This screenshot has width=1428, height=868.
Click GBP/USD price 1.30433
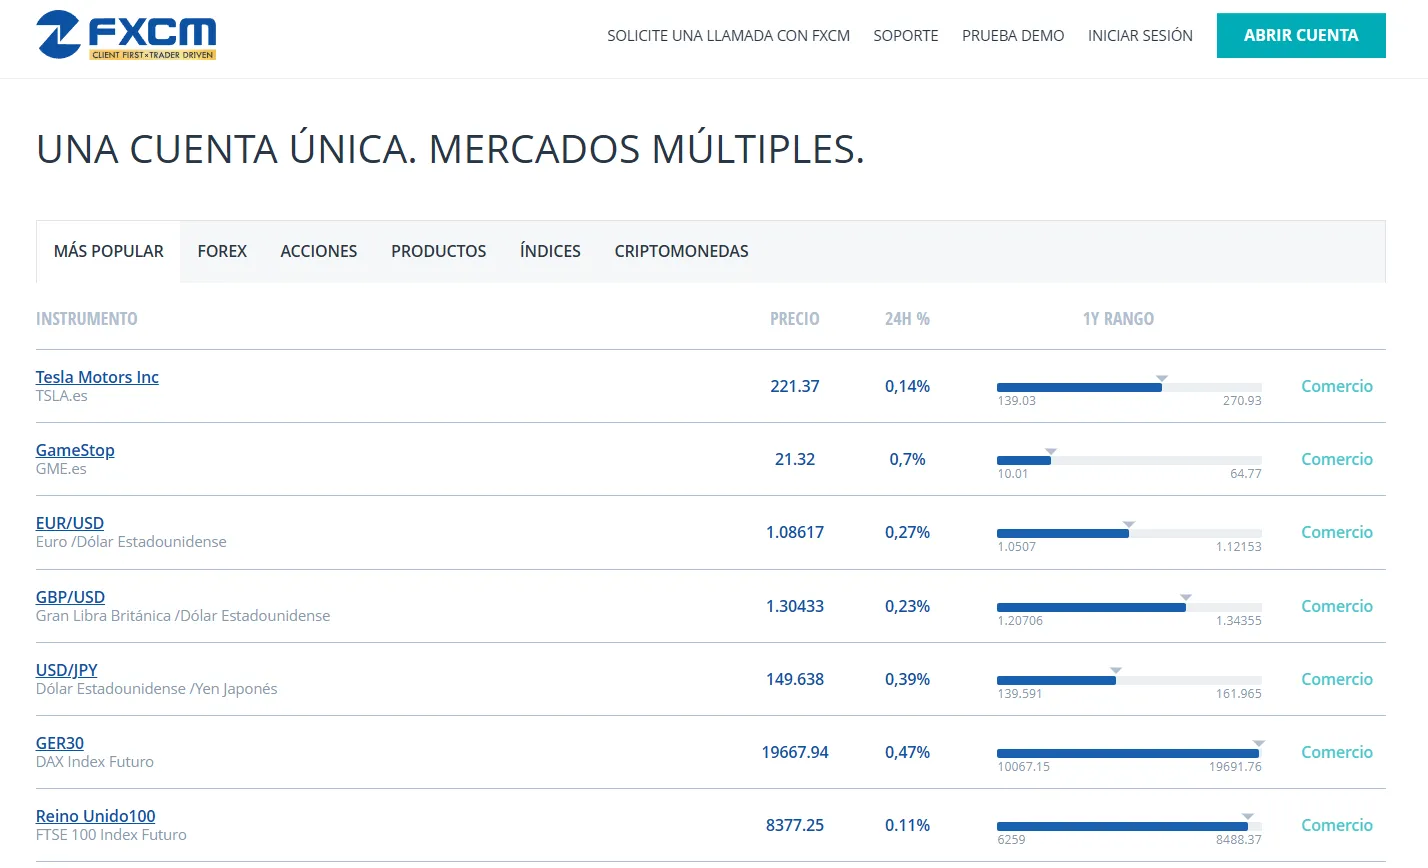795,606
